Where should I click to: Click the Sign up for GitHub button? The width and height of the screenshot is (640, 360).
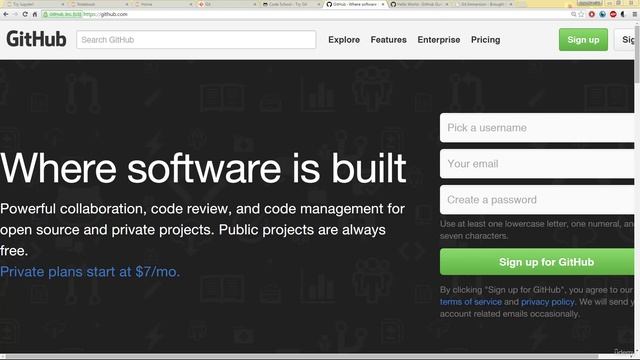[x=537, y=262]
